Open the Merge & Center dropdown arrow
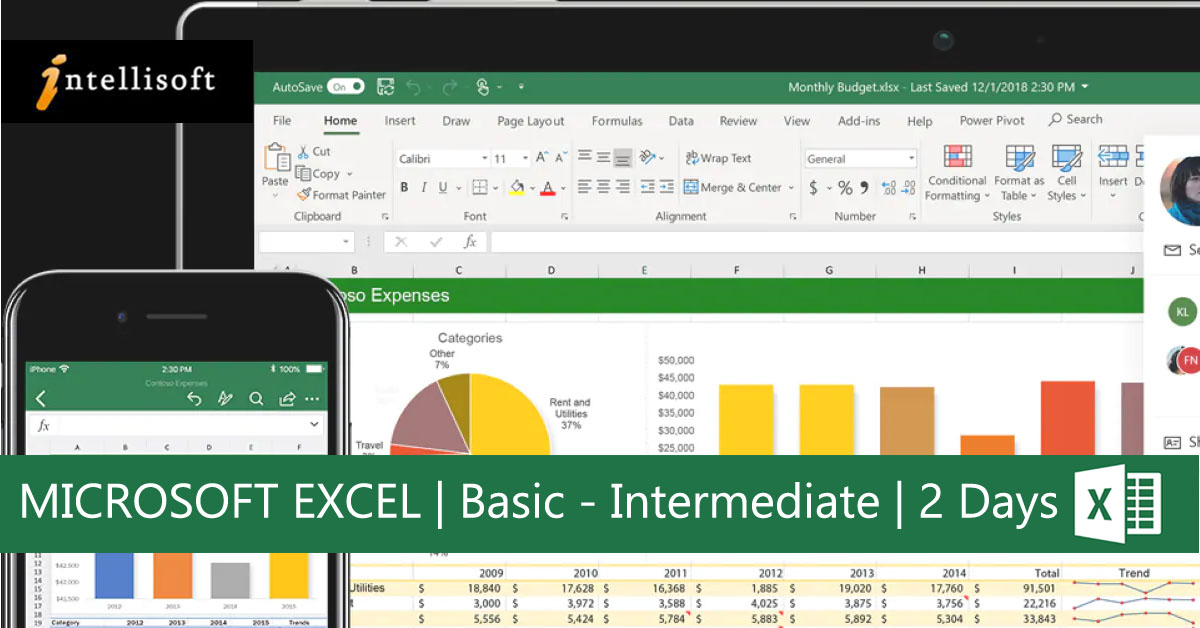The width and height of the screenshot is (1200, 628). (x=791, y=188)
